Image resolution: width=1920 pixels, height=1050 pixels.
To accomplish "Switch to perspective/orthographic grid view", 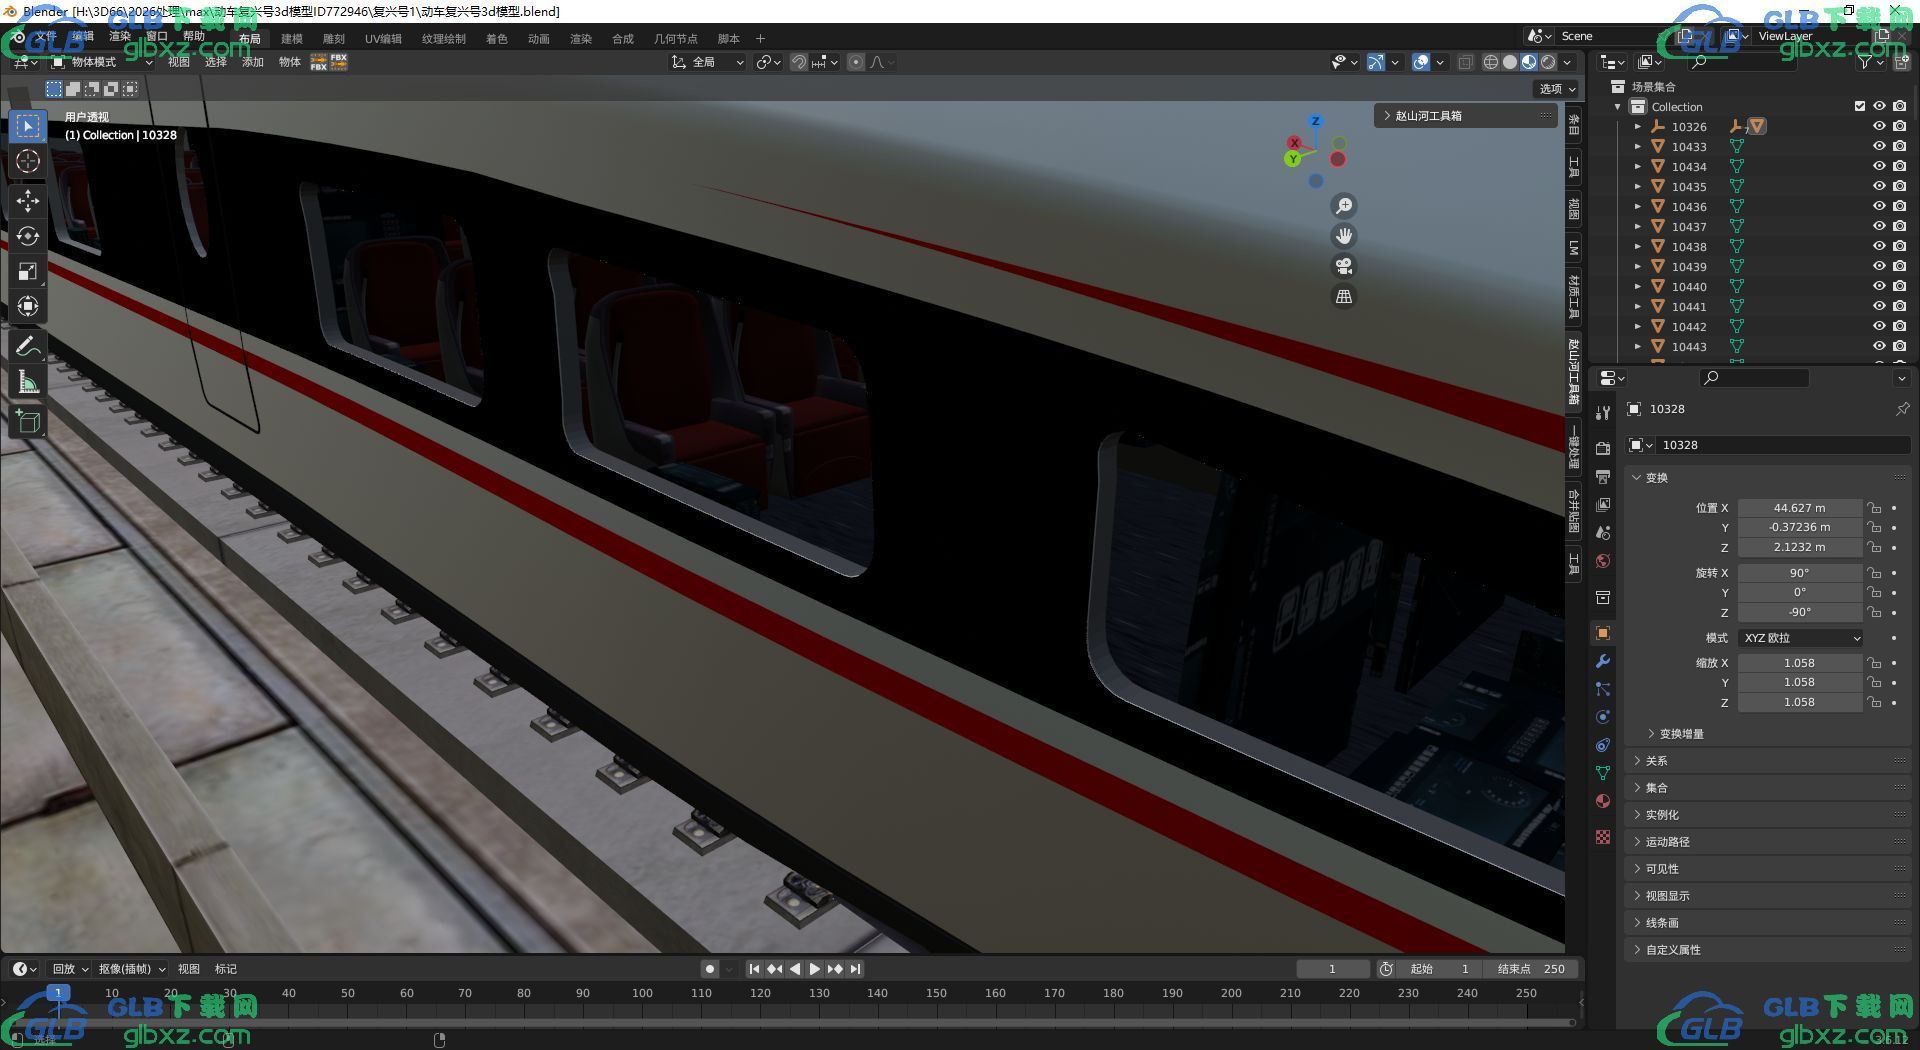I will 1344,296.
